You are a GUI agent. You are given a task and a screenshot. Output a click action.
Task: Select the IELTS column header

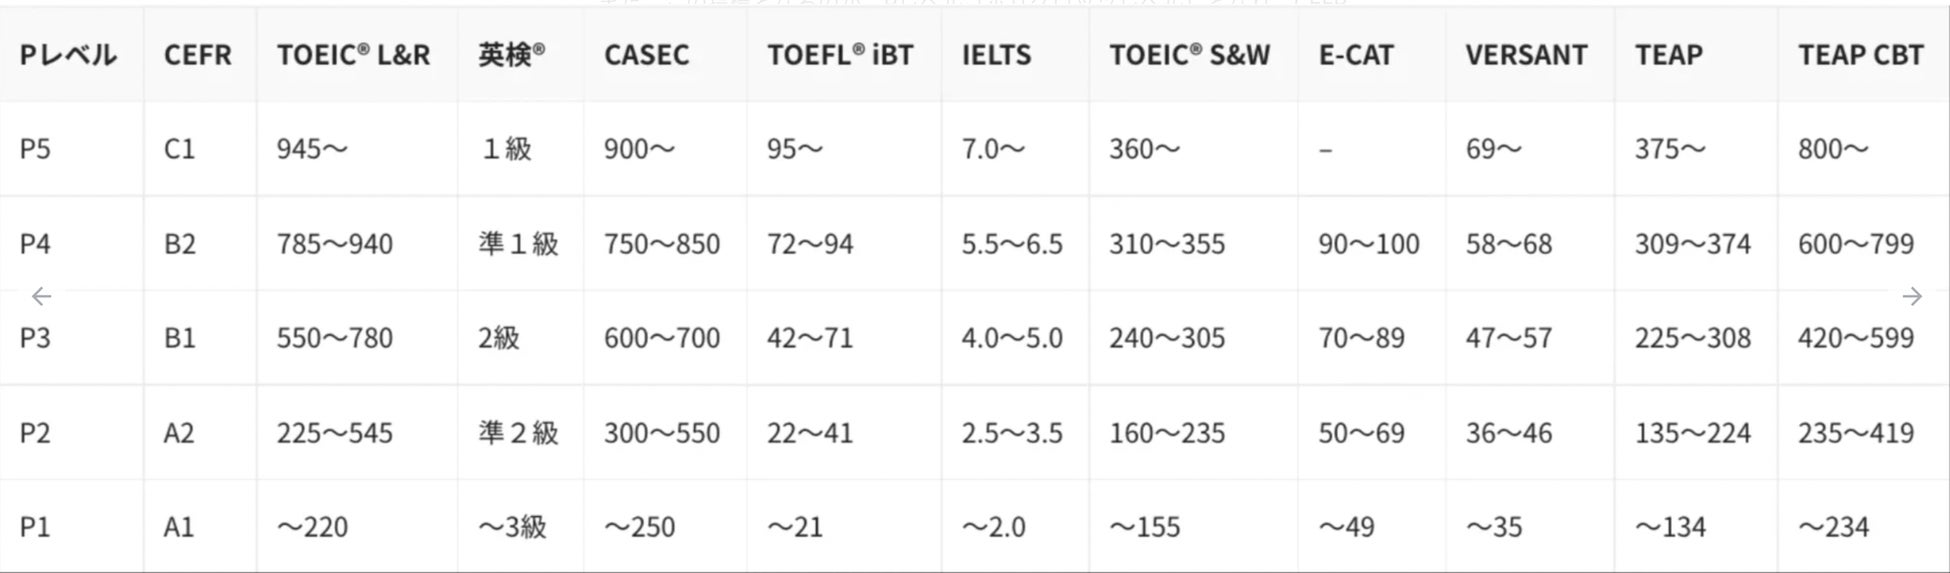coord(996,55)
